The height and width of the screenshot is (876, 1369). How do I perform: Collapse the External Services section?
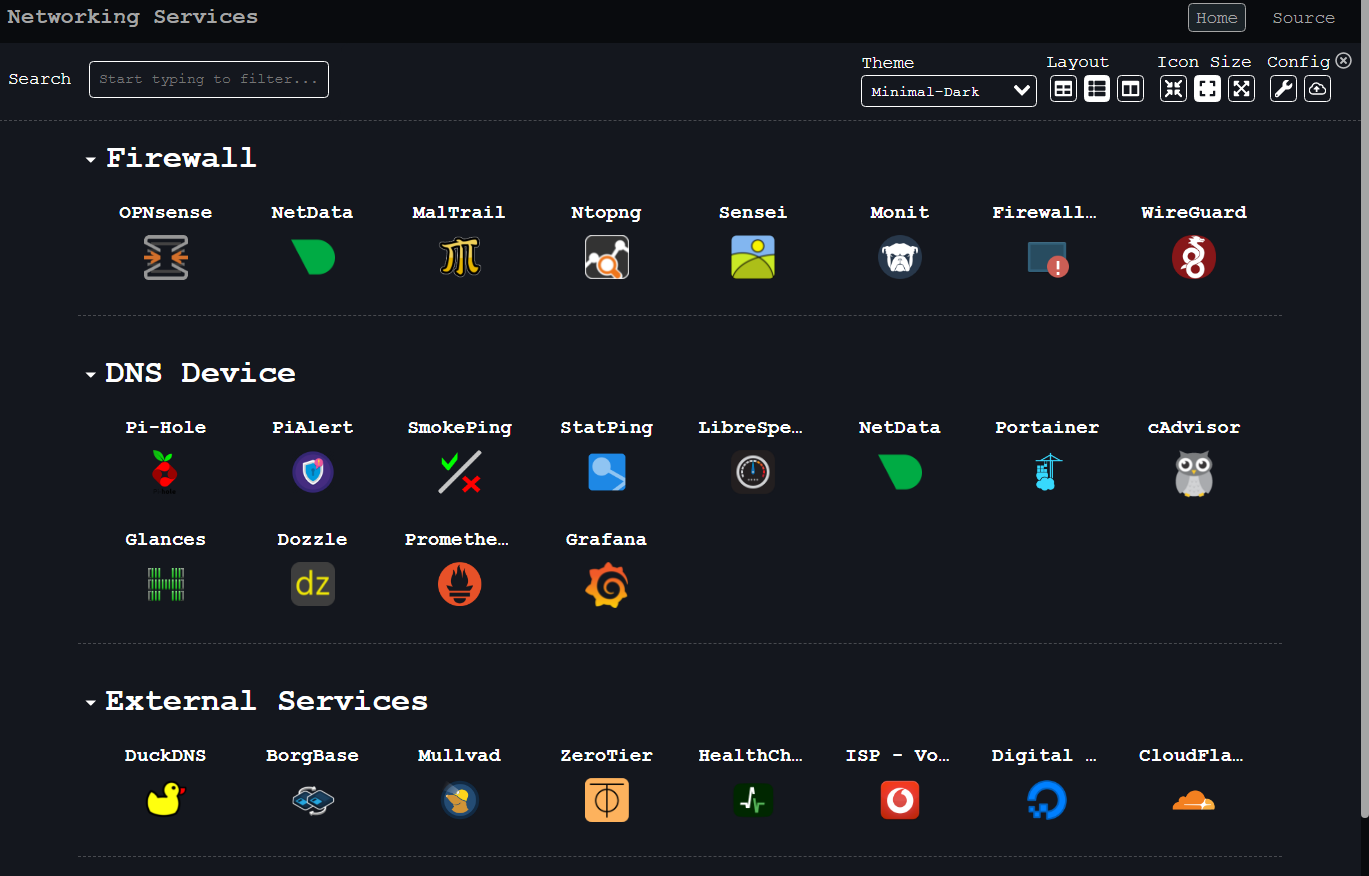click(90, 702)
